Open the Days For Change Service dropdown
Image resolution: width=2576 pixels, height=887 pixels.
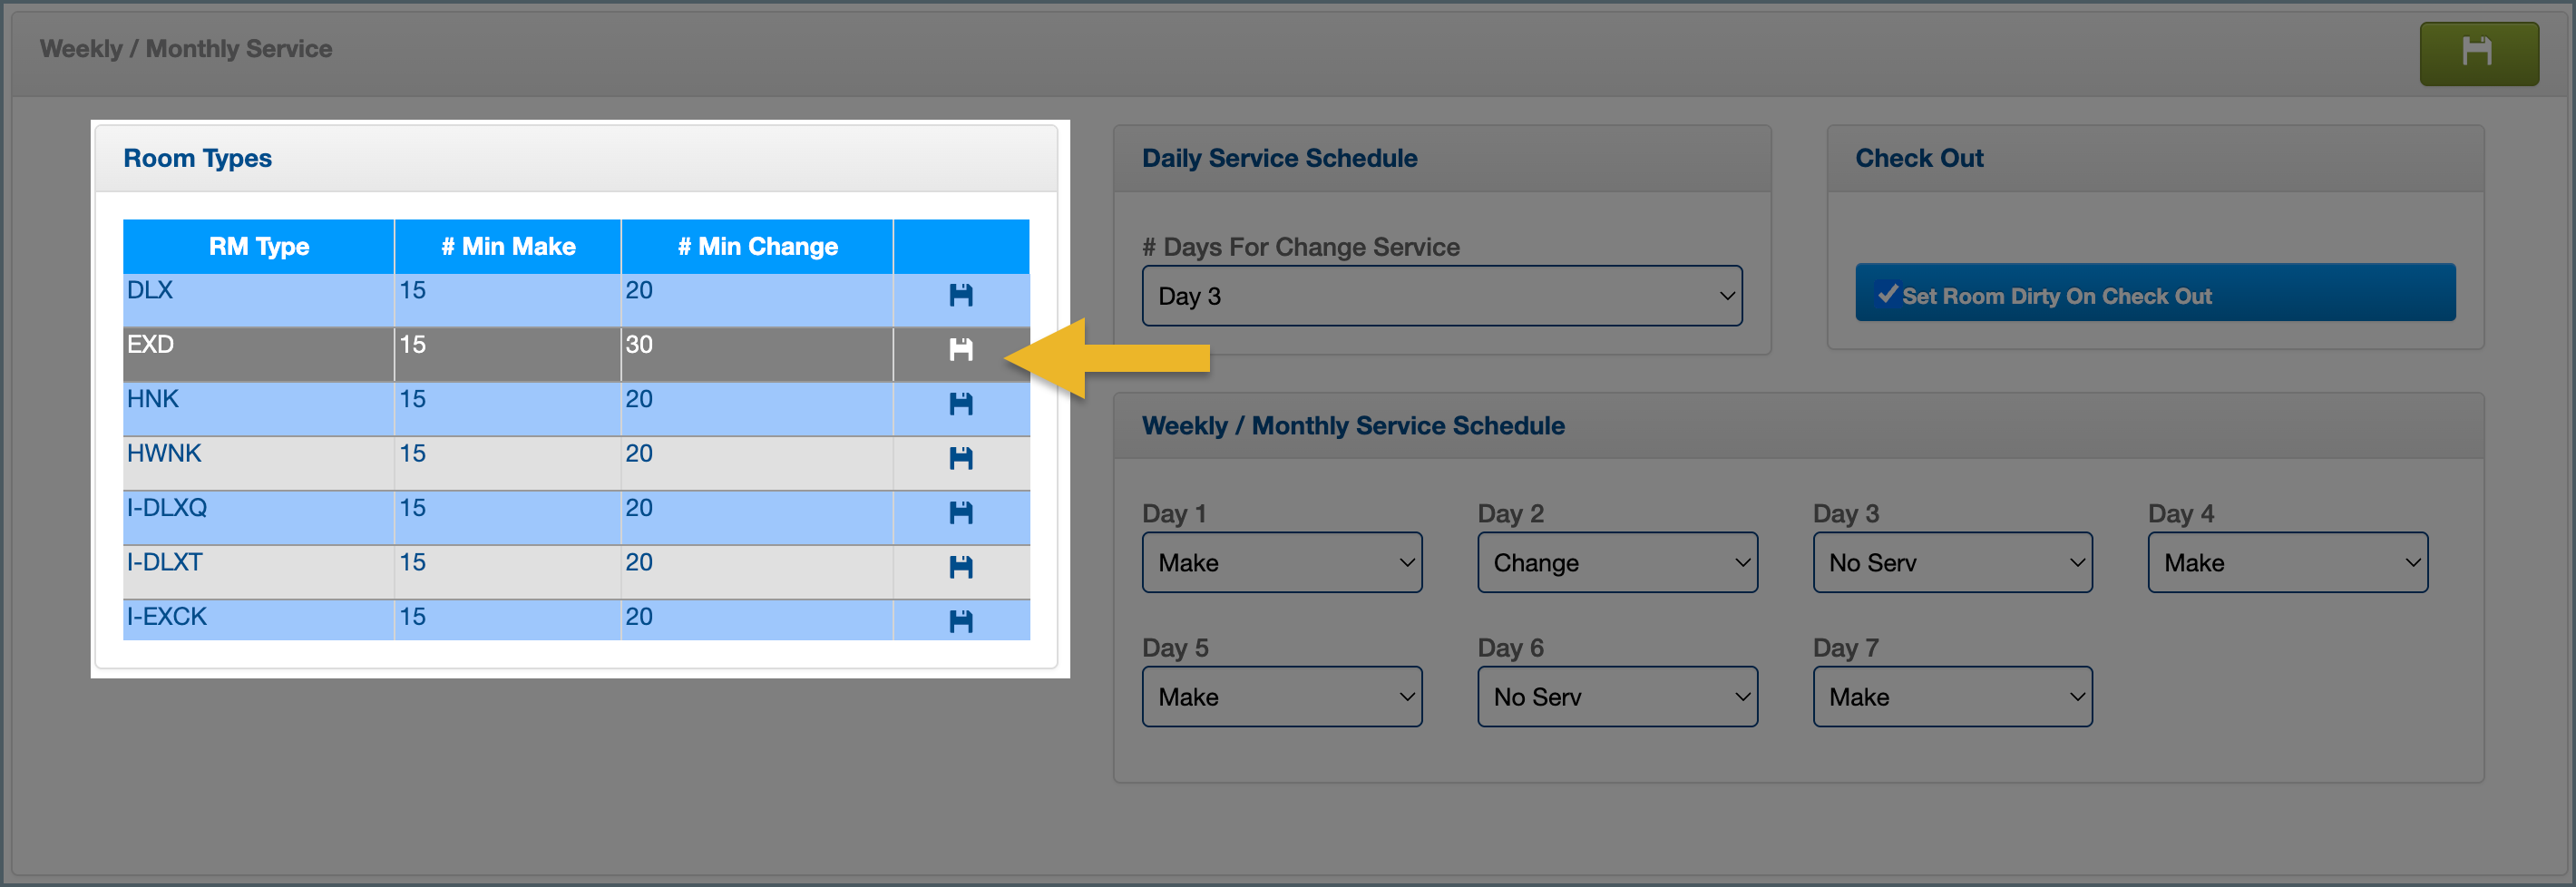[1441, 296]
